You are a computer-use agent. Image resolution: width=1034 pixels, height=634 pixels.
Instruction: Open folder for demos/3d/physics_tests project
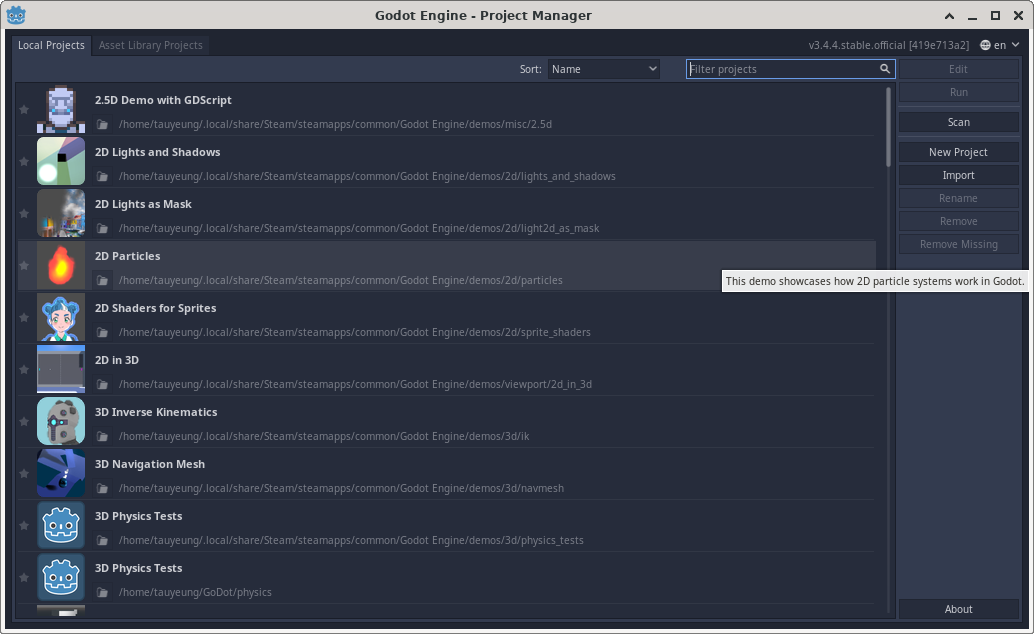click(x=102, y=540)
